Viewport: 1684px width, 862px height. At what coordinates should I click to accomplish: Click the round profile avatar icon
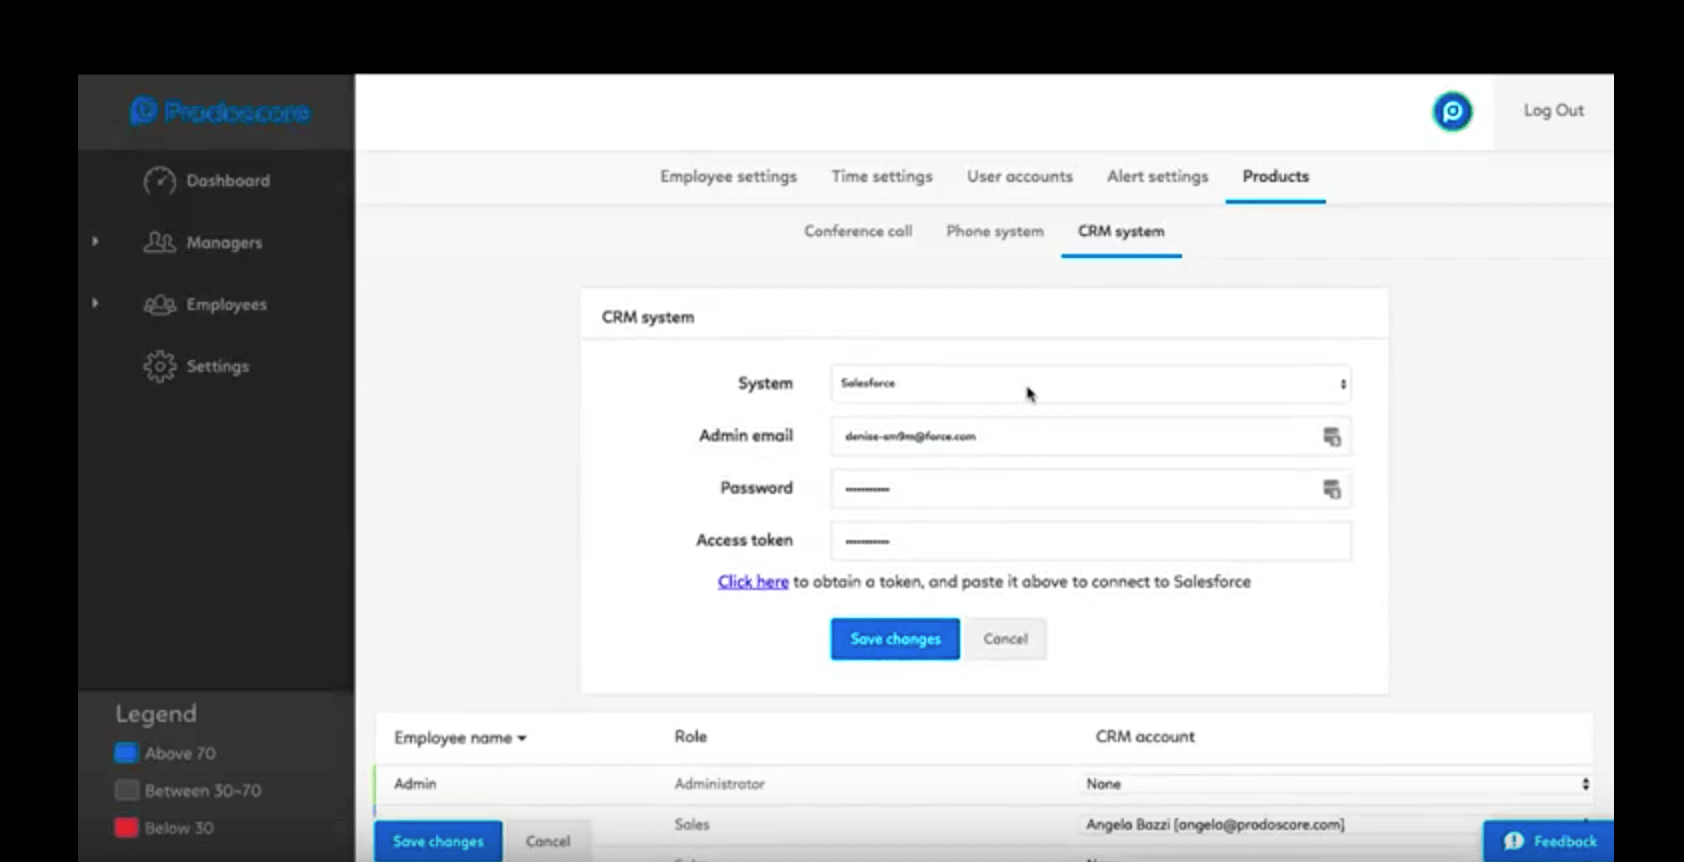pyautogui.click(x=1452, y=111)
